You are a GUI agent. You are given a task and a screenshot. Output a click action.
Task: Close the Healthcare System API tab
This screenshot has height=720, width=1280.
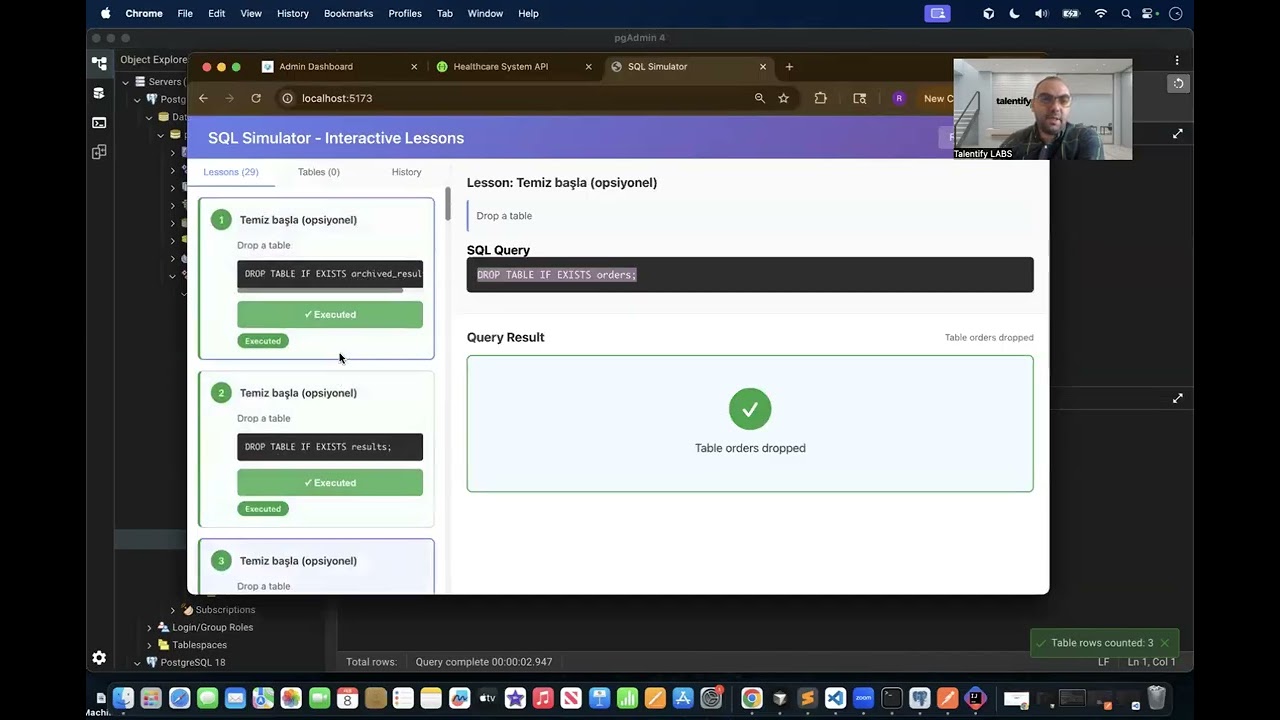click(x=589, y=67)
